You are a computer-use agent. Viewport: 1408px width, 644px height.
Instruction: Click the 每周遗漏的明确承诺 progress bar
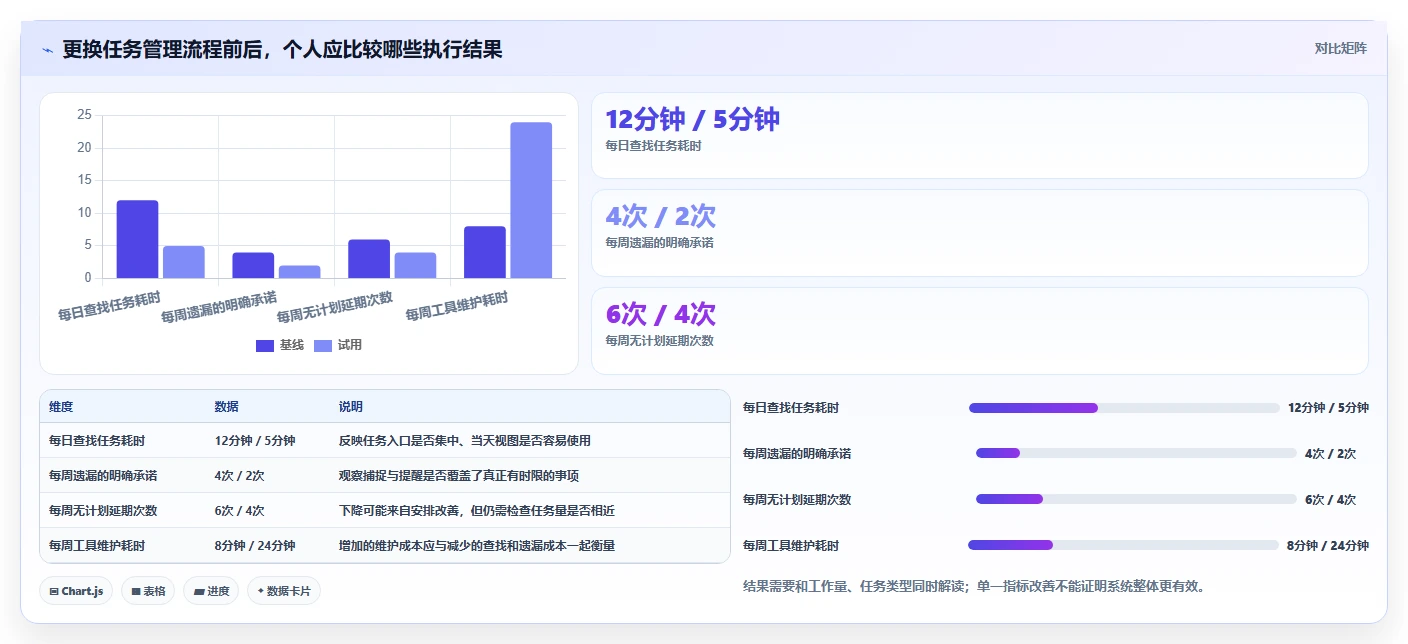1136,453
